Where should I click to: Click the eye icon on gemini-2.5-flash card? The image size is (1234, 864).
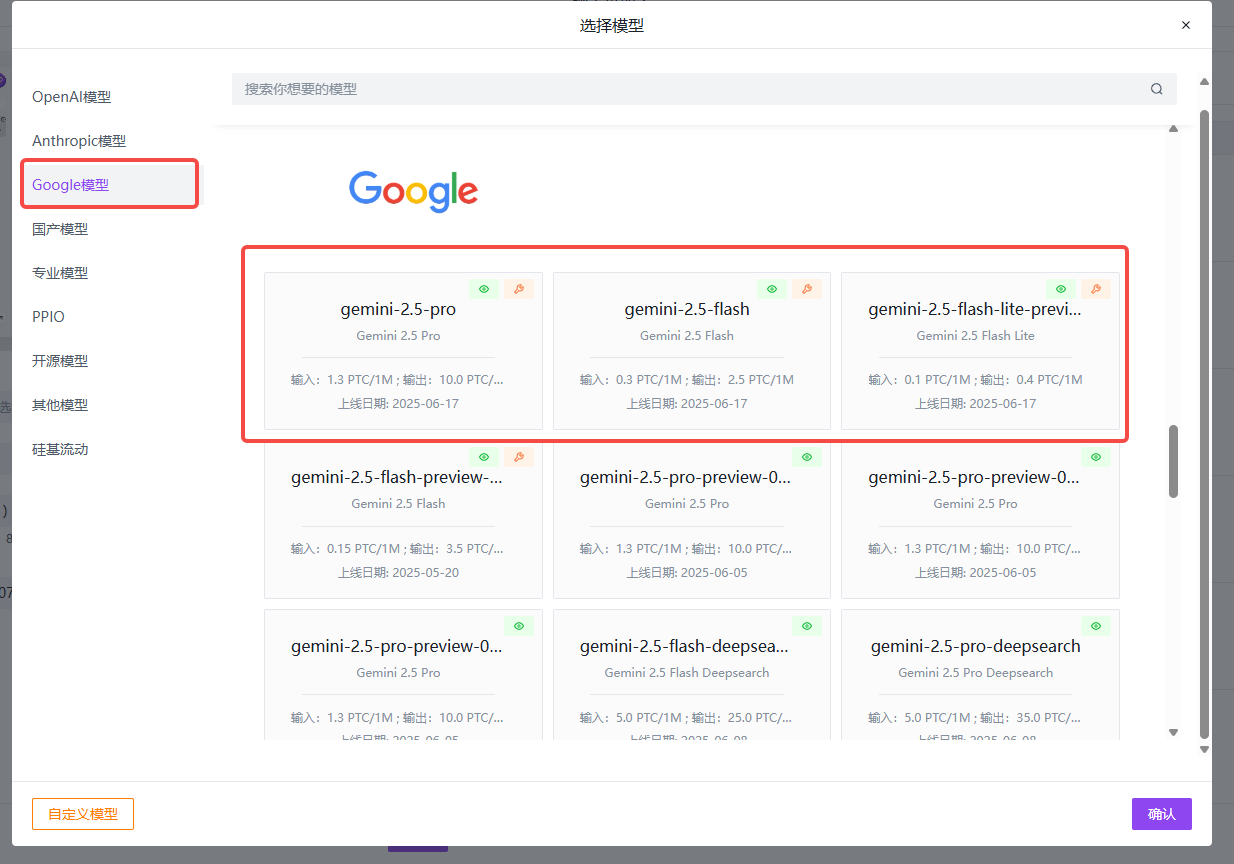click(x=772, y=289)
